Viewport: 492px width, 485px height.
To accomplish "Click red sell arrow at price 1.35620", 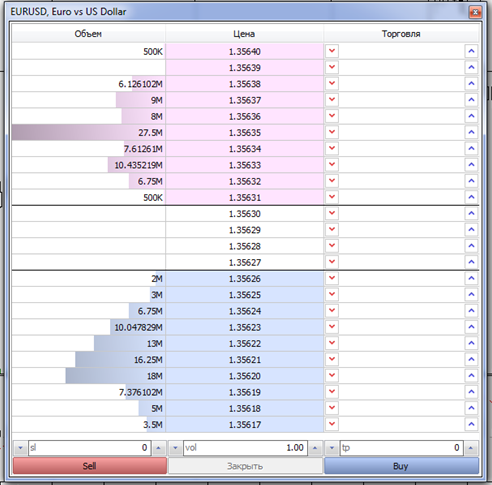I will [332, 376].
